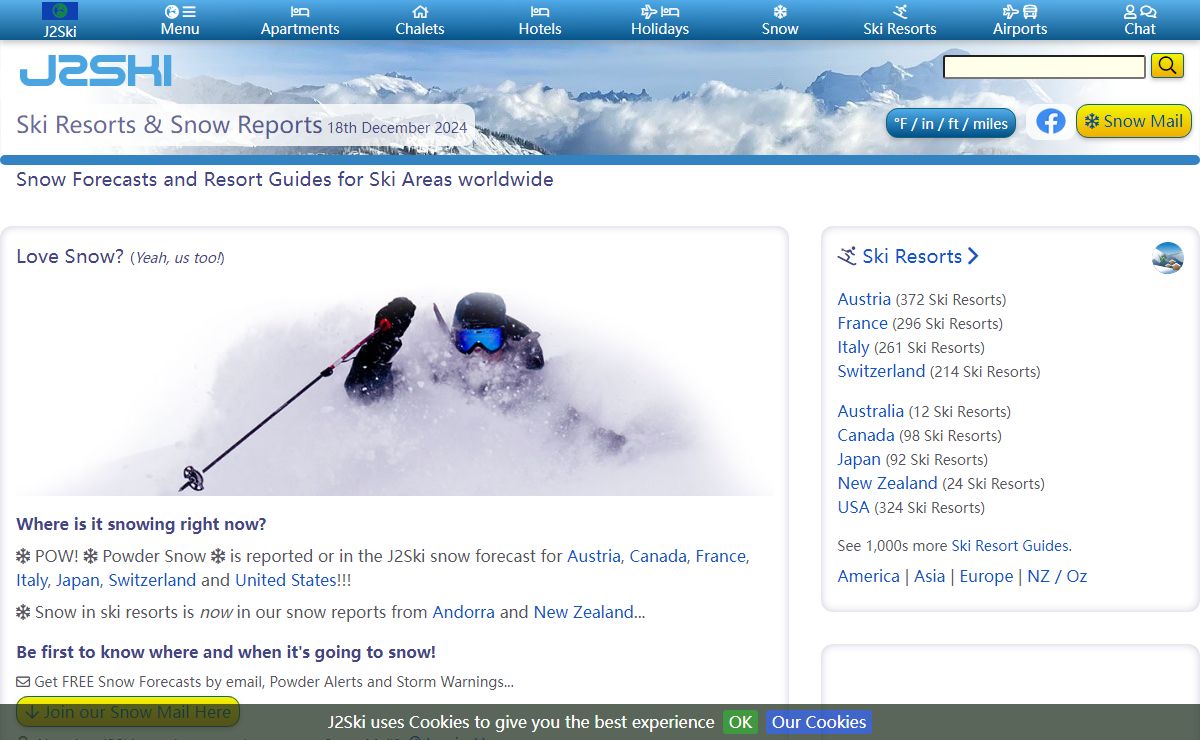Click the J2Ski flag icon in navbar
This screenshot has height=740, width=1200.
[x=60, y=12]
